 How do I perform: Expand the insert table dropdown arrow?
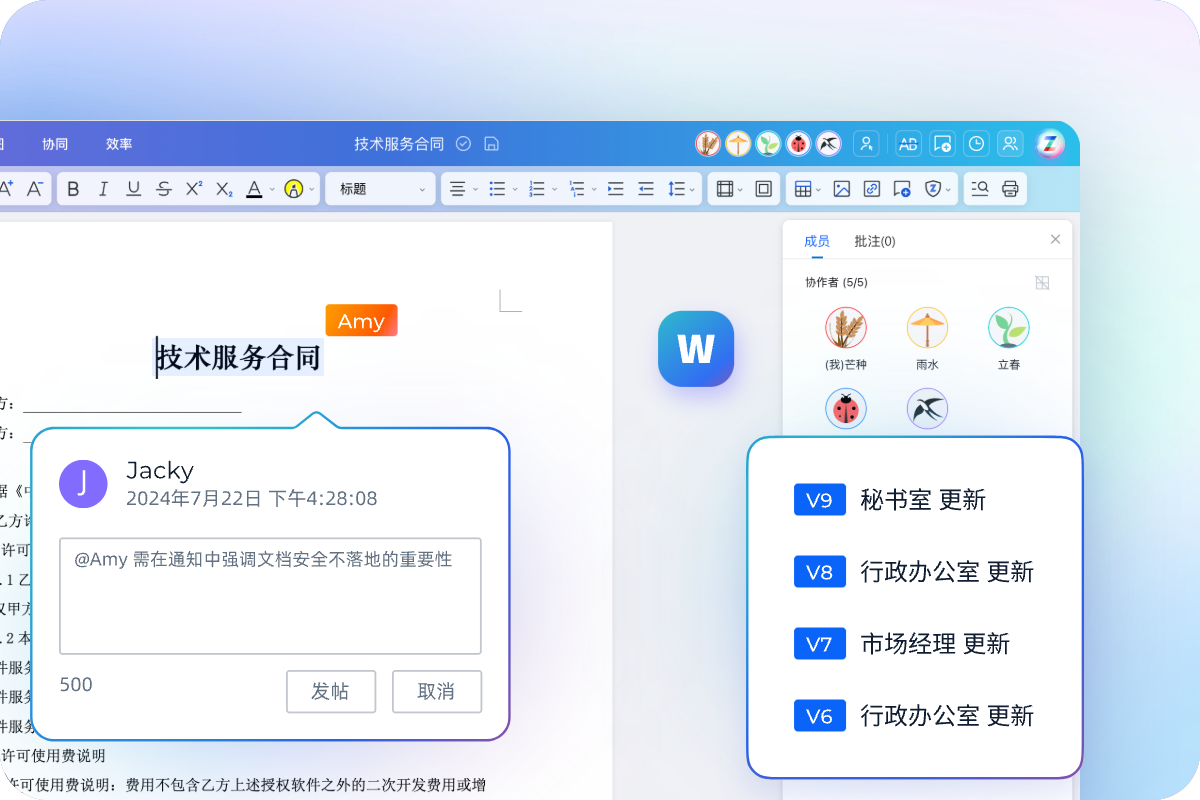click(x=819, y=189)
